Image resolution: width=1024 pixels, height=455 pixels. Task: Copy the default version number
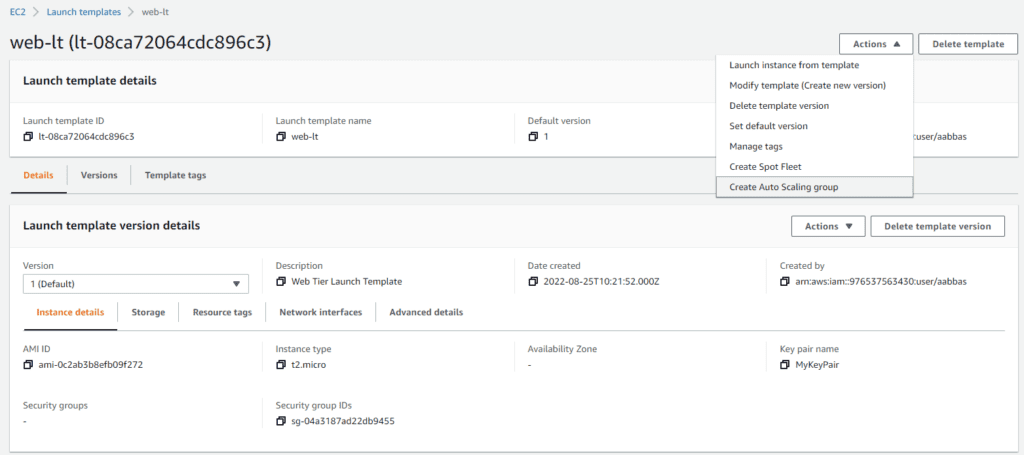532,136
